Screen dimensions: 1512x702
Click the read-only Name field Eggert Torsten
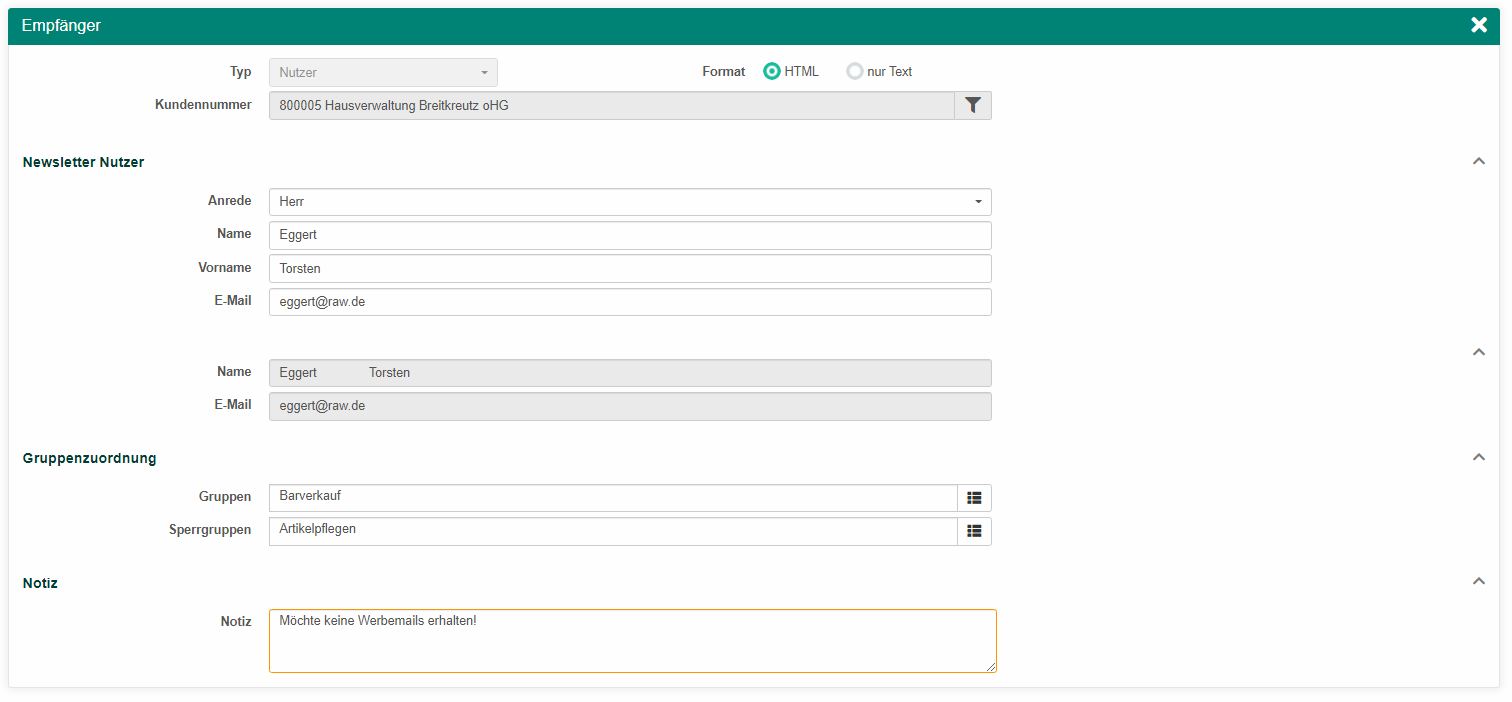coord(630,373)
